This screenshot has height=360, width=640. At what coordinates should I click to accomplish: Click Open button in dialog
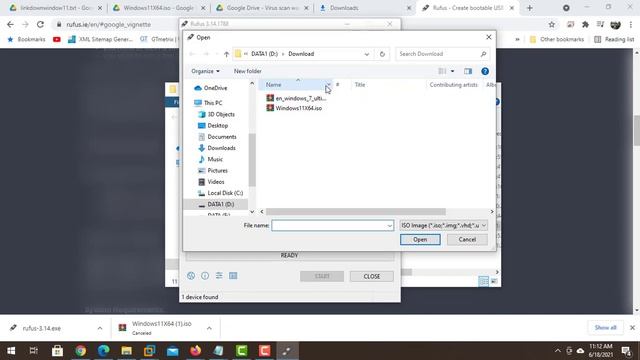tap(420, 240)
